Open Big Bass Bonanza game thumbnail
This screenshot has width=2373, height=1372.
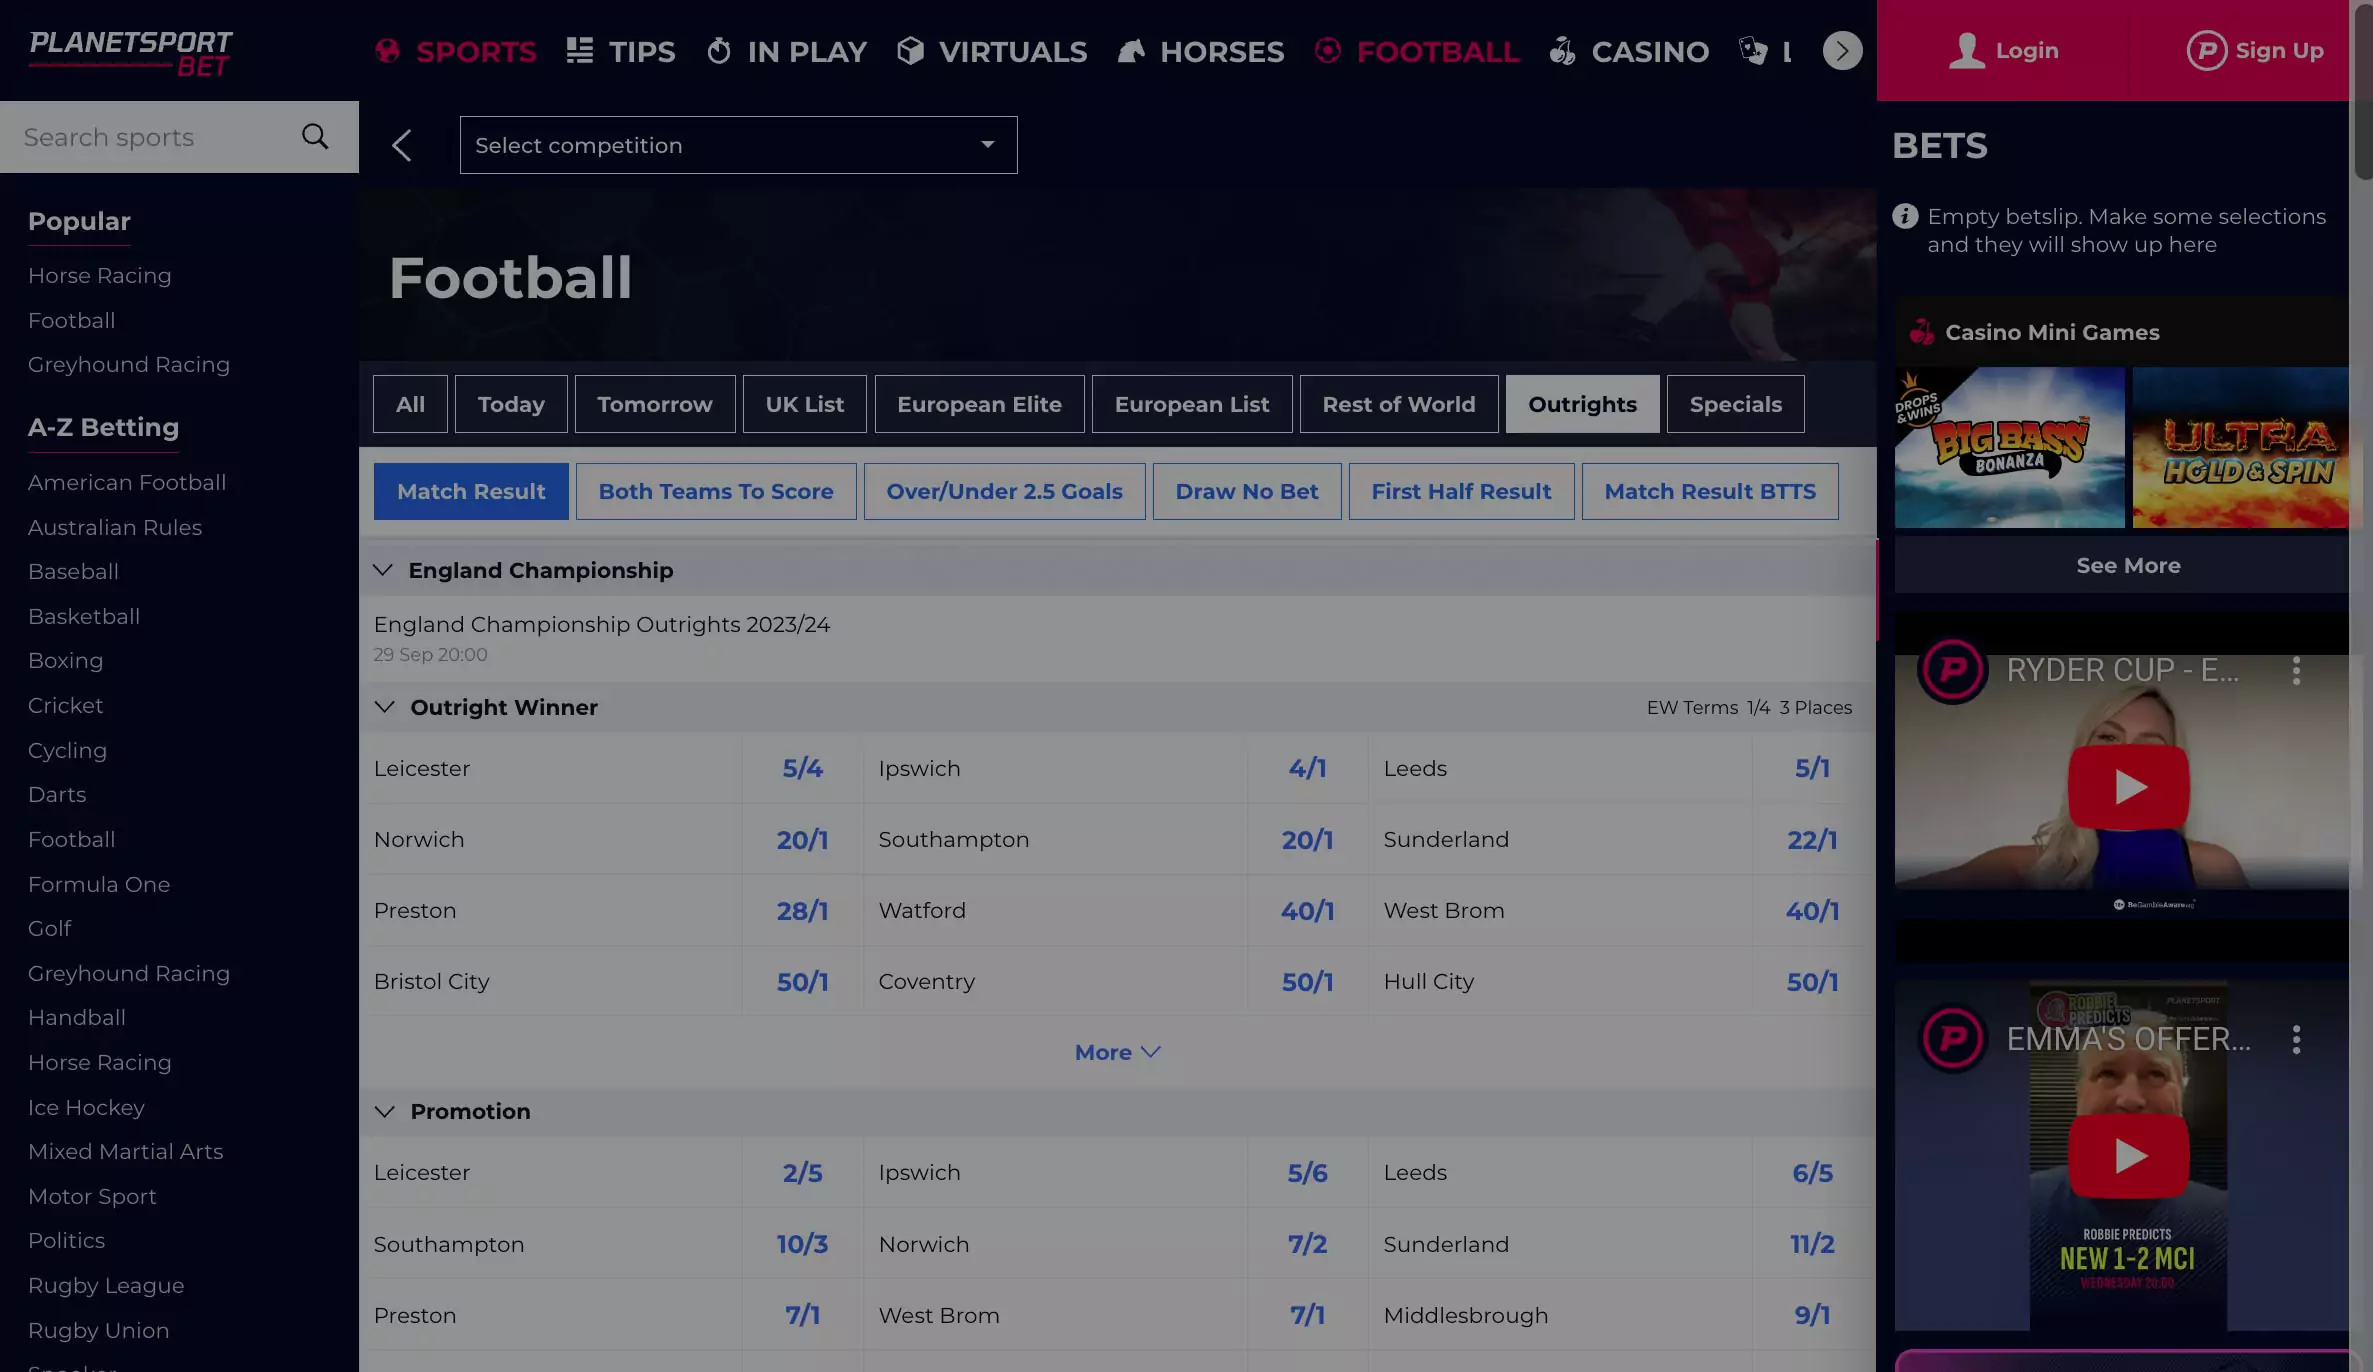pos(2009,448)
